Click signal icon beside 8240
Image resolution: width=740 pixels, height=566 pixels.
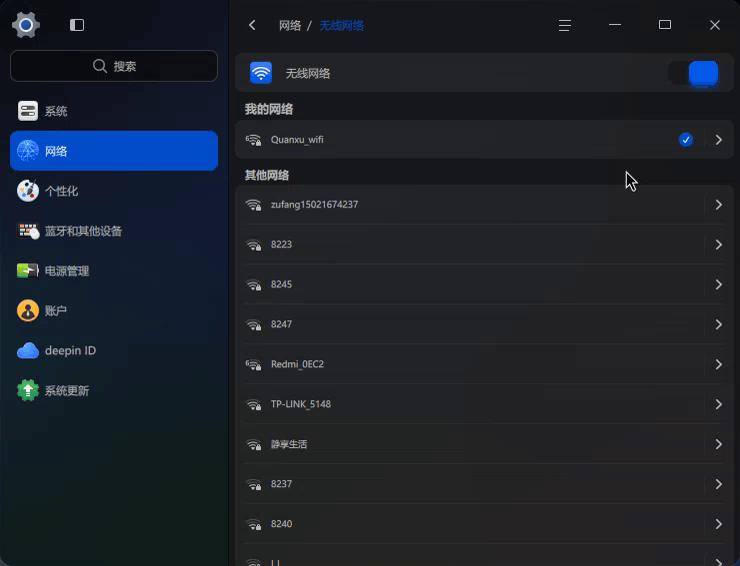click(x=253, y=524)
